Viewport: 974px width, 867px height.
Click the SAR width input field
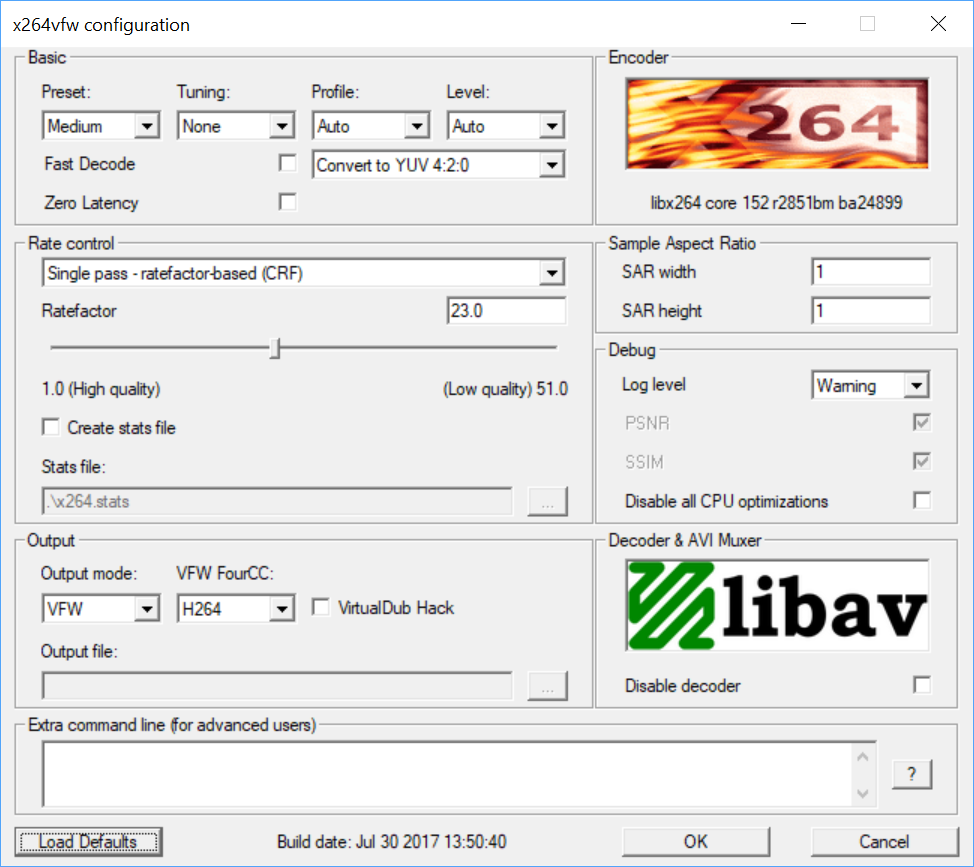tap(871, 272)
